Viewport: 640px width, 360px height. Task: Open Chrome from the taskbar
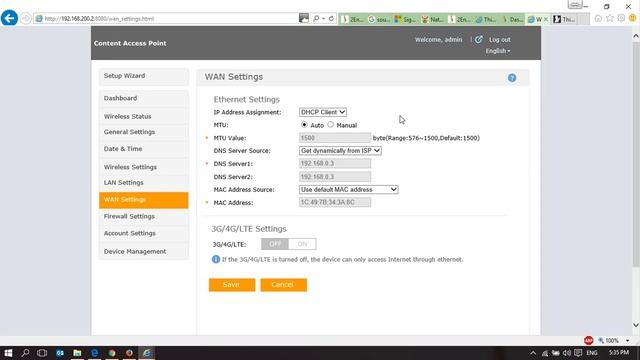[x=112, y=353]
